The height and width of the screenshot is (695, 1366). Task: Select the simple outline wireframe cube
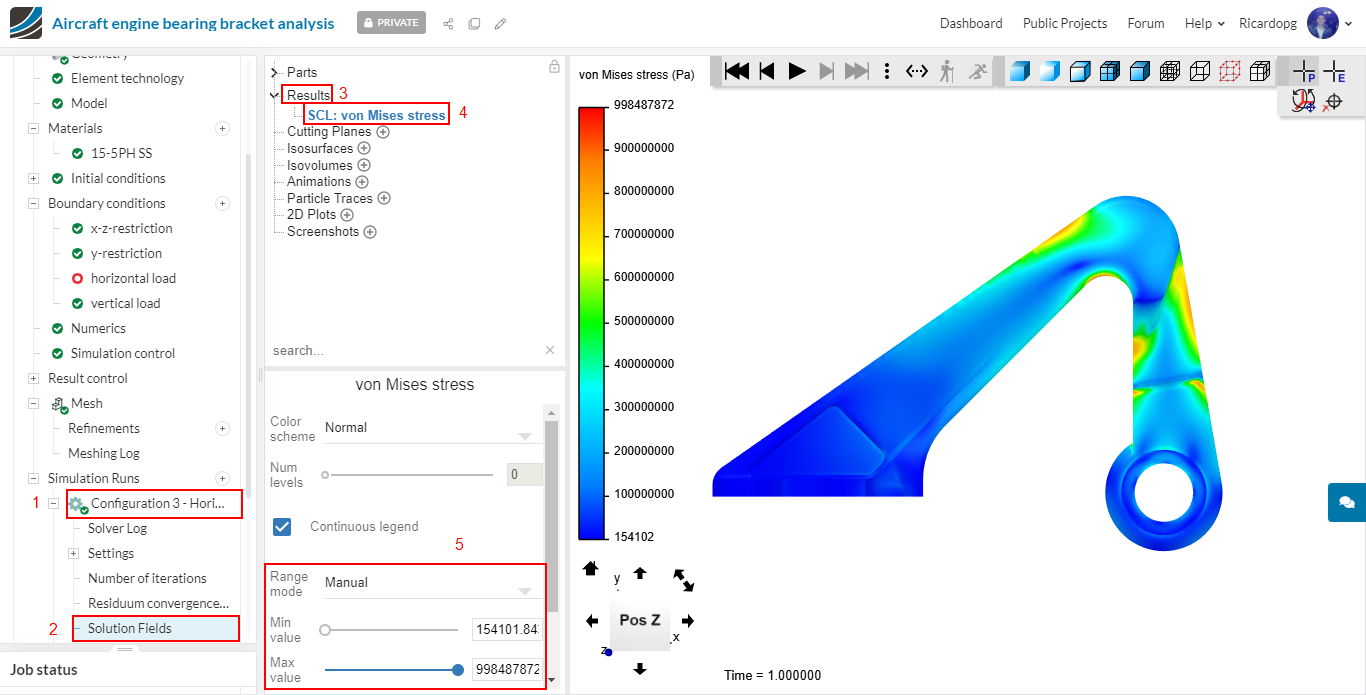click(1200, 71)
